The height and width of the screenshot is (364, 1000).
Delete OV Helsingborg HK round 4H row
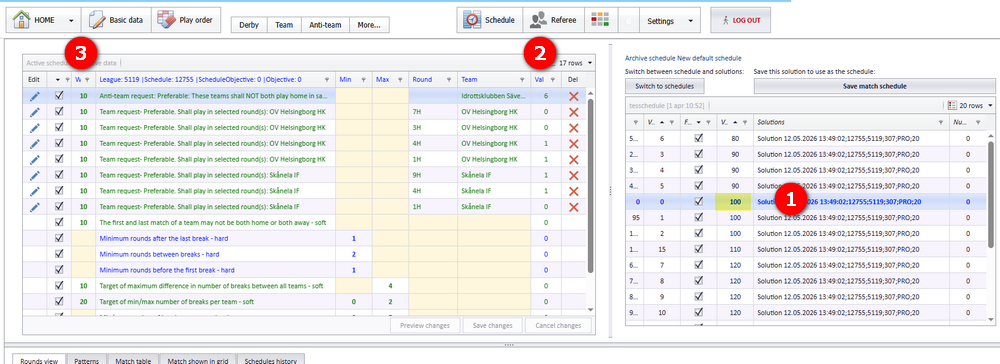(573, 143)
